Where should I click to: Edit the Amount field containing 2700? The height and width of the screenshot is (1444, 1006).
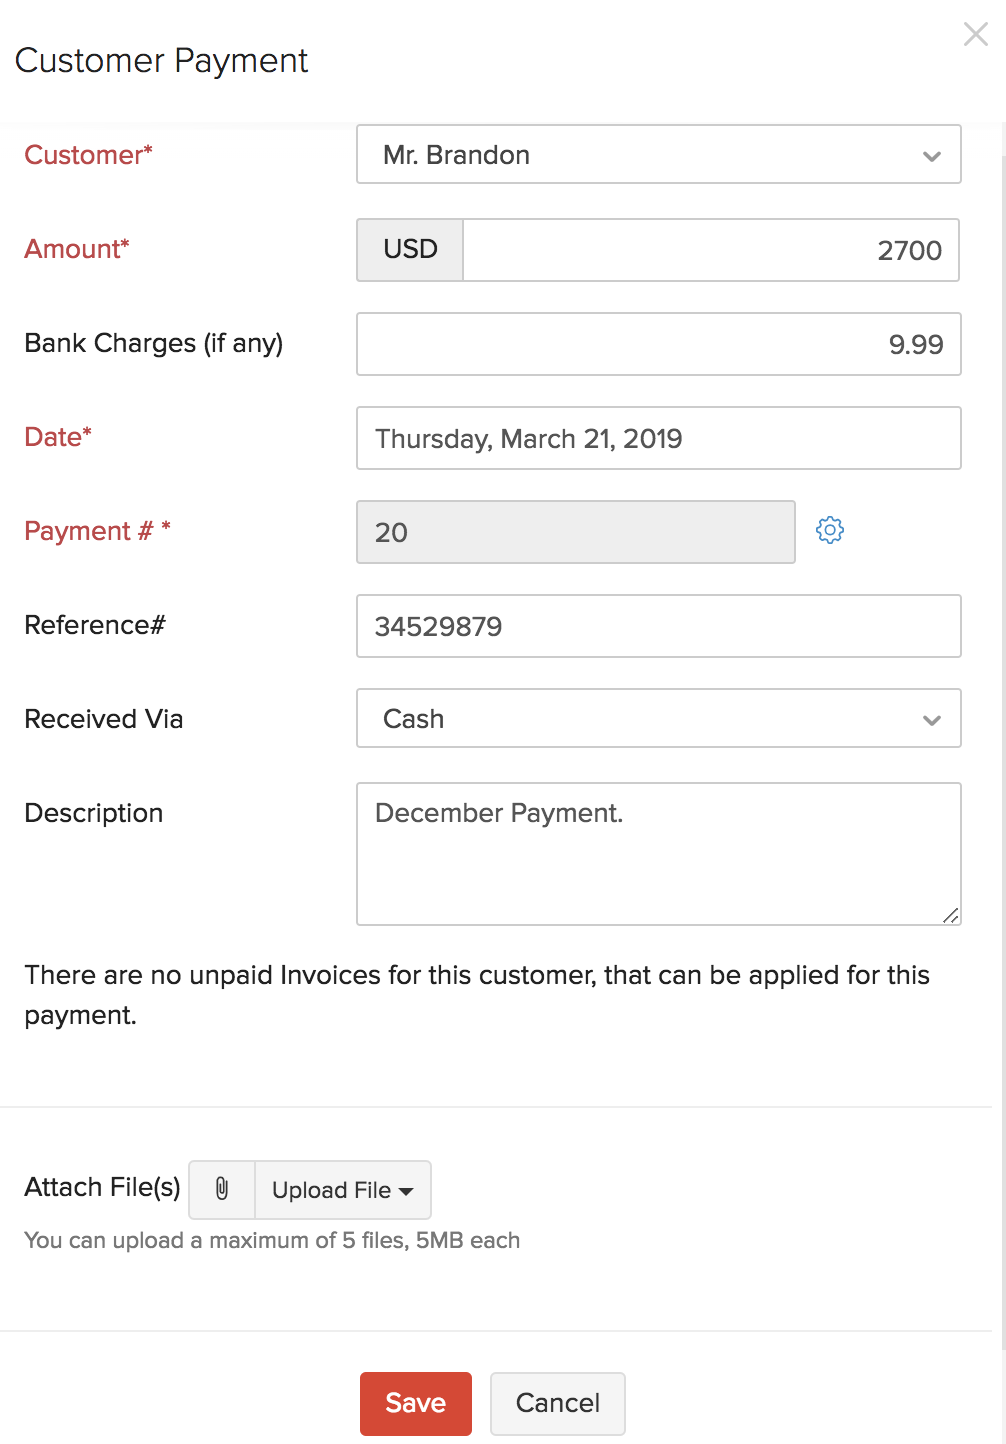(710, 250)
